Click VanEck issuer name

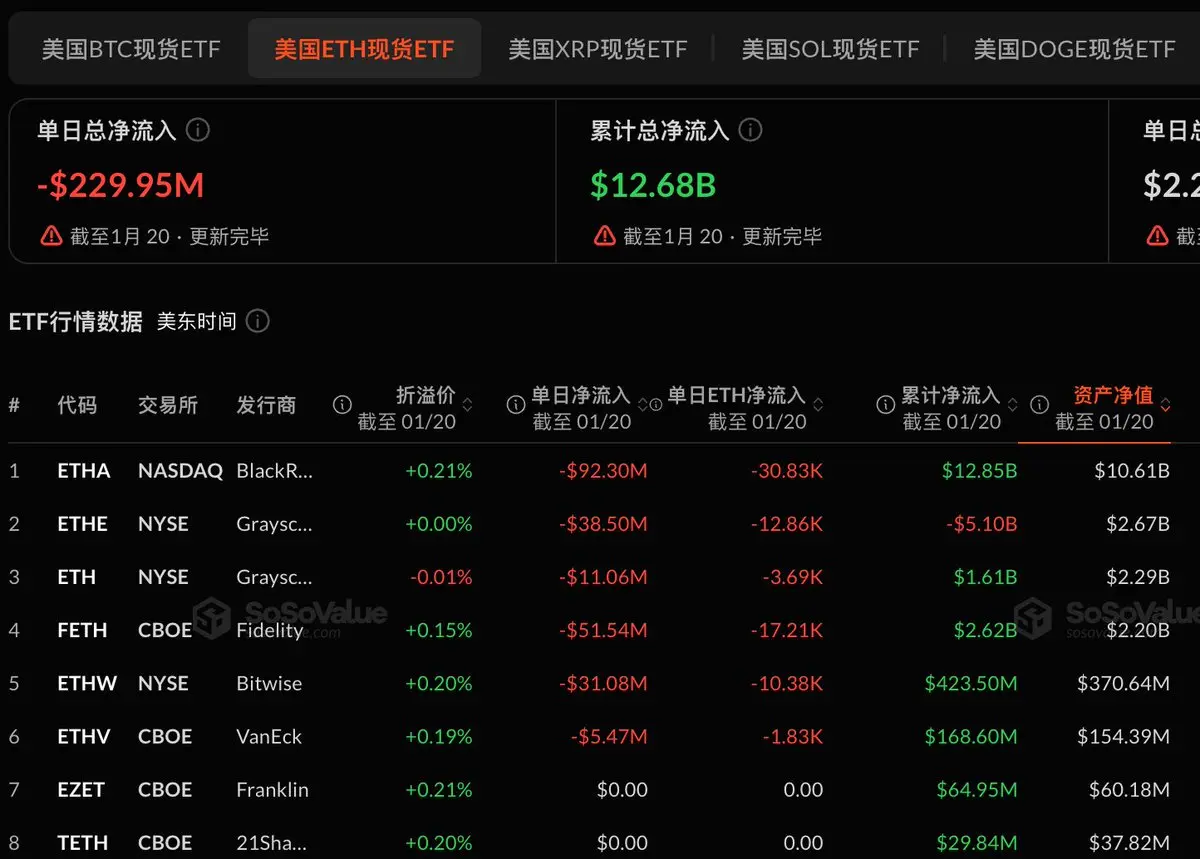pyautogui.click(x=269, y=736)
